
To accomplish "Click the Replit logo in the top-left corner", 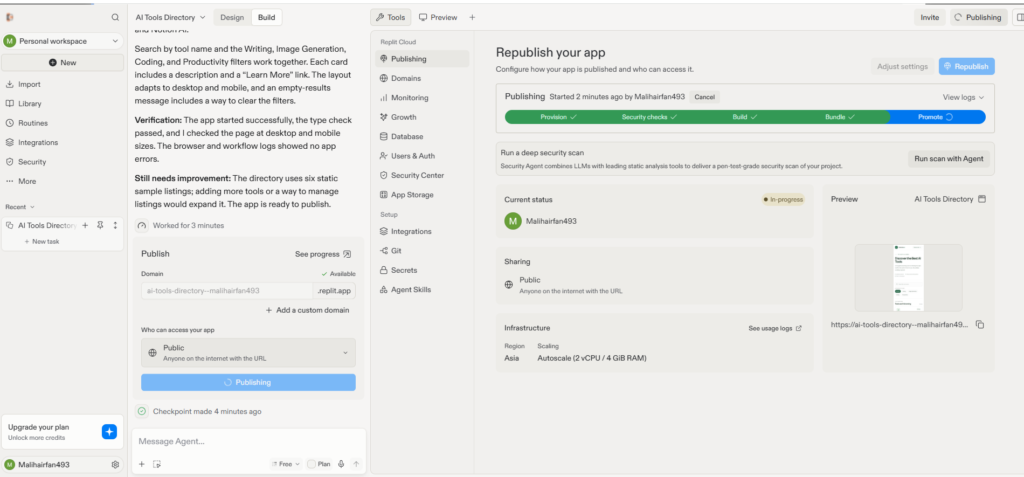I will [x=9, y=18].
